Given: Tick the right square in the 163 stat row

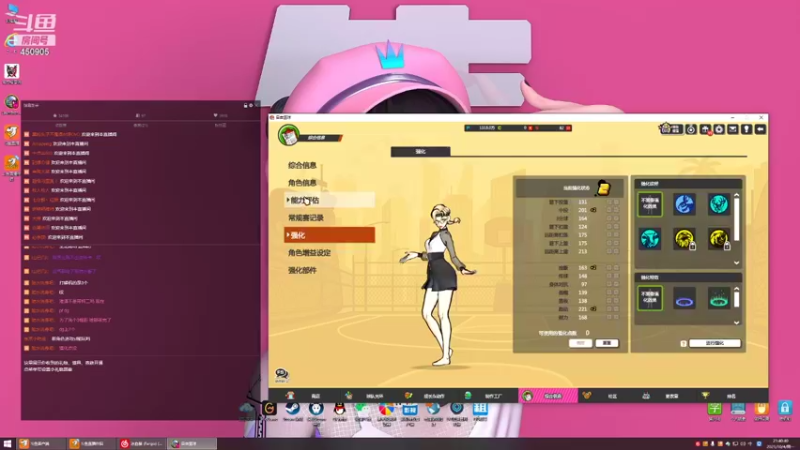Looking at the screenshot, I should (x=616, y=267).
